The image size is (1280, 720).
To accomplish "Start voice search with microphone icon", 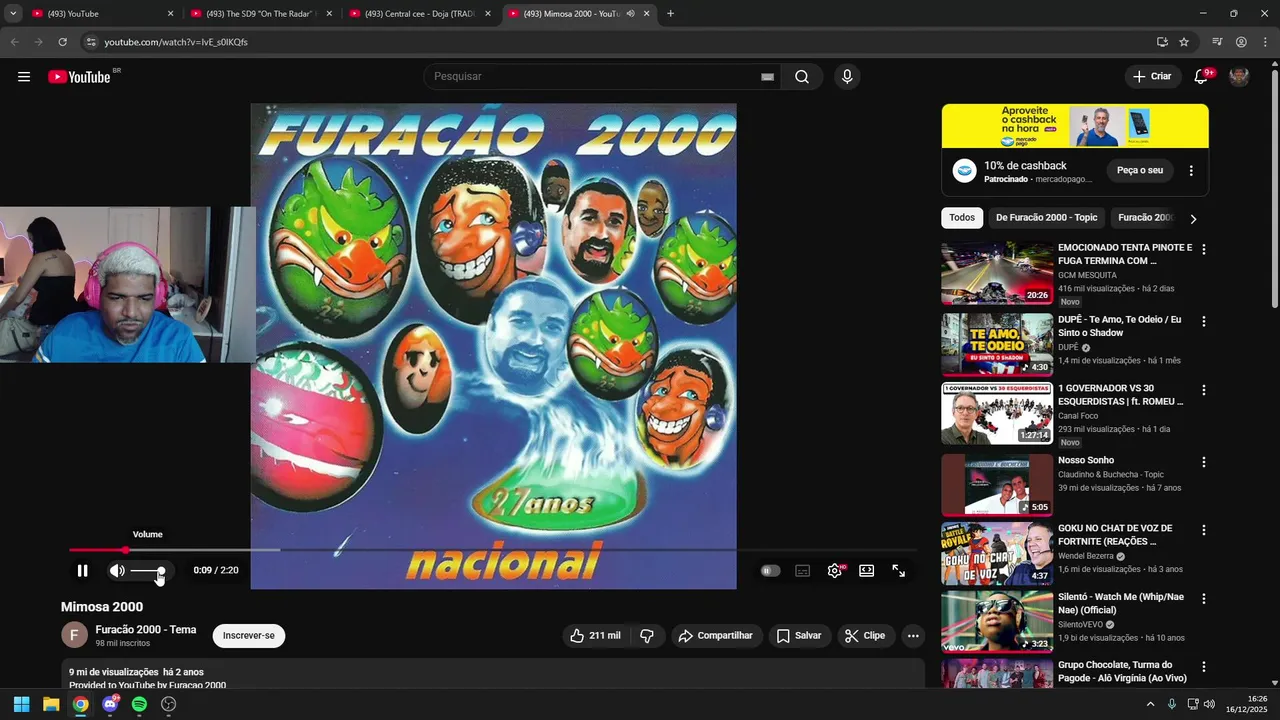I will pyautogui.click(x=847, y=77).
